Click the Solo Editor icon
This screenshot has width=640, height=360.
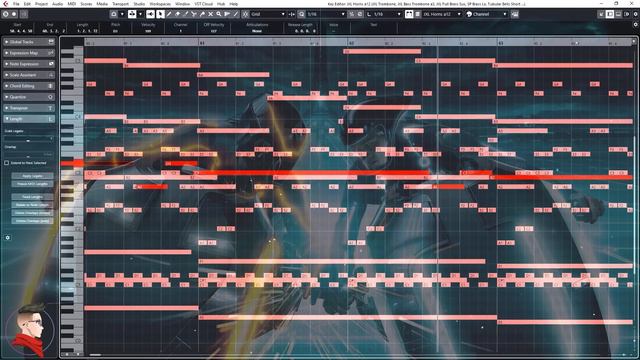tap(5, 14)
